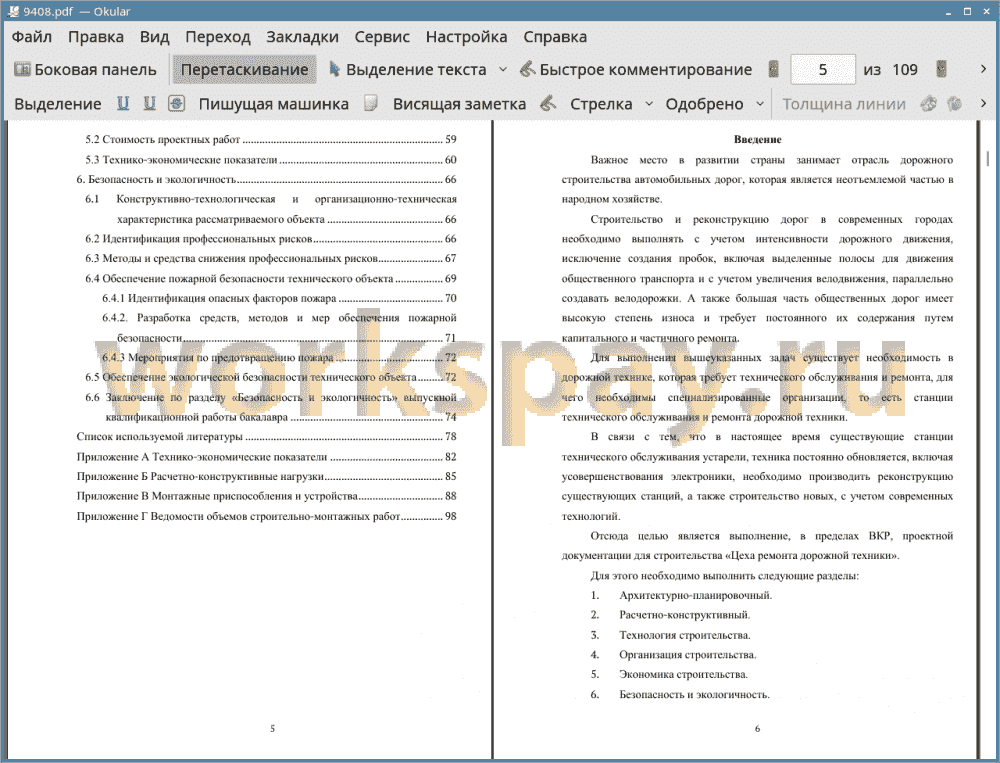The image size is (1000, 763).
Task: Click entry Приложение Г Ведомости объемов
Action: point(267,516)
